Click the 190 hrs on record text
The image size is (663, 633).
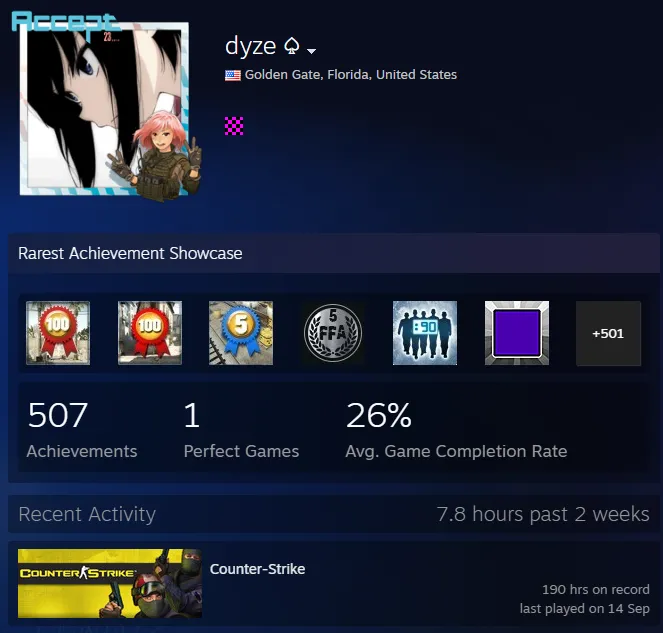pos(596,589)
